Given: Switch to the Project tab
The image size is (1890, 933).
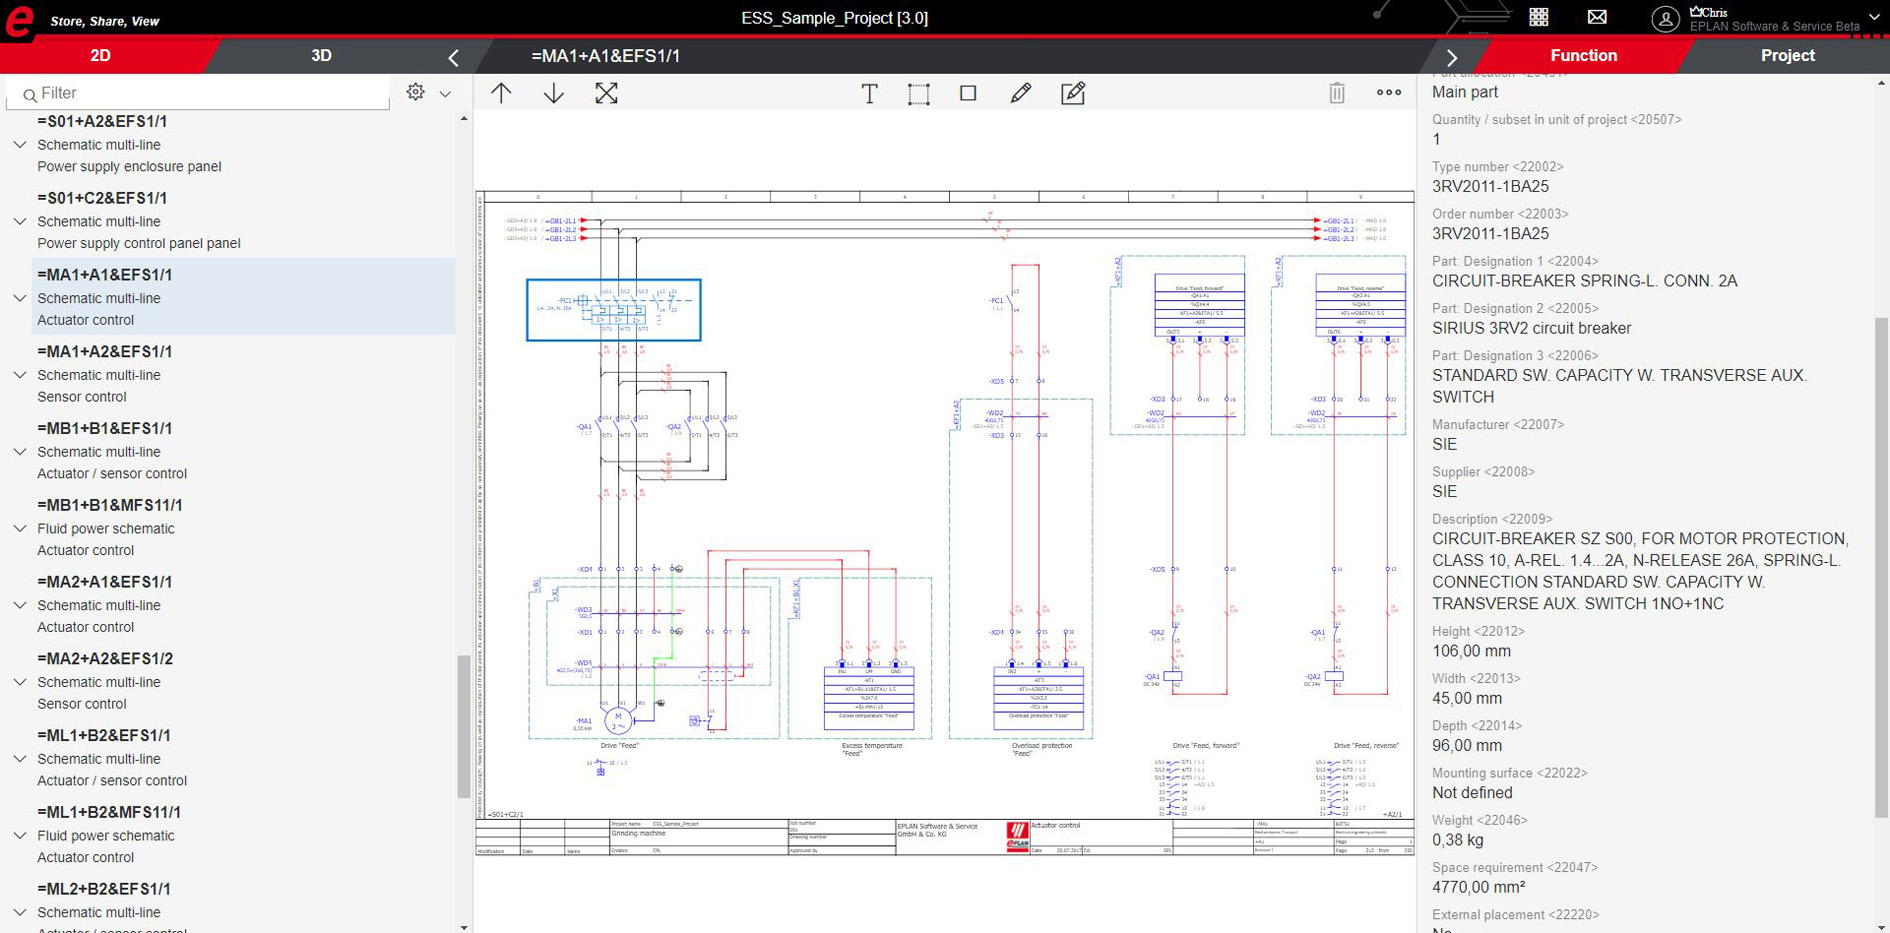Looking at the screenshot, I should (x=1787, y=56).
